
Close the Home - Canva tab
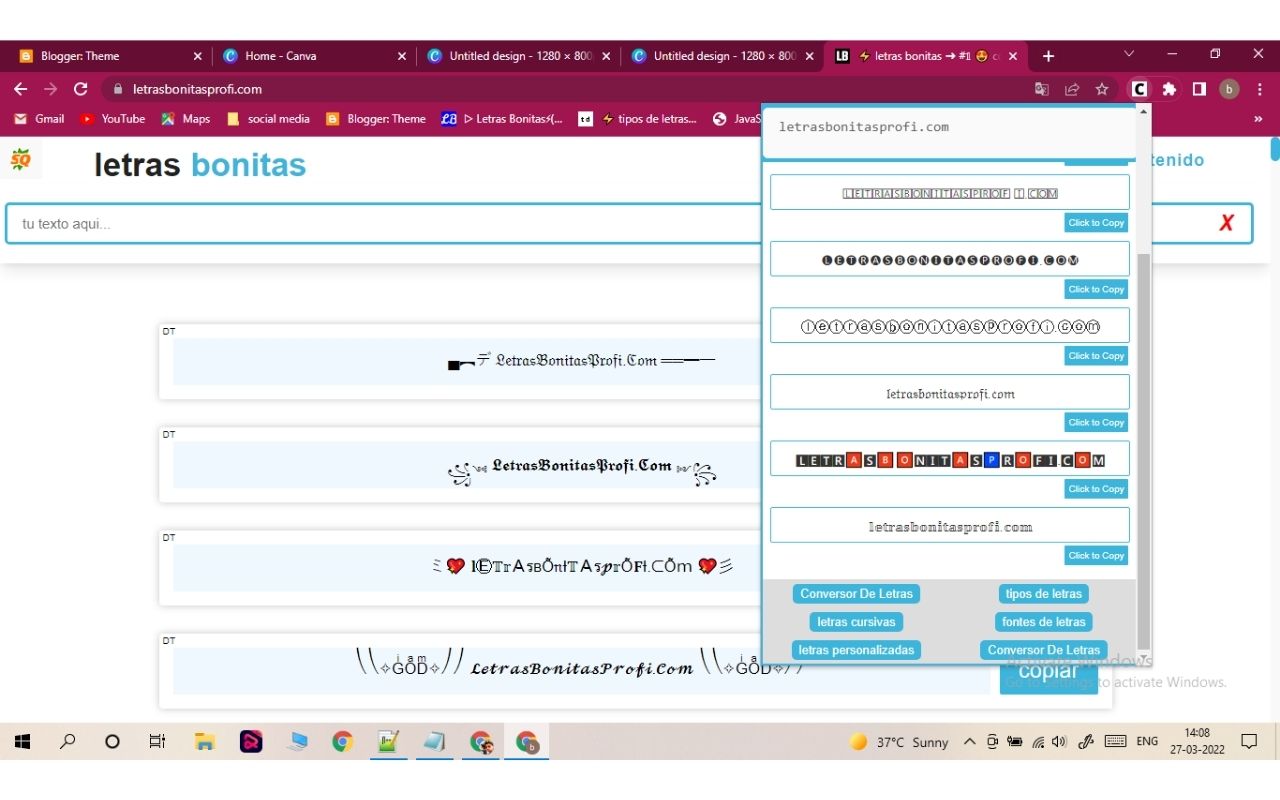pos(402,56)
